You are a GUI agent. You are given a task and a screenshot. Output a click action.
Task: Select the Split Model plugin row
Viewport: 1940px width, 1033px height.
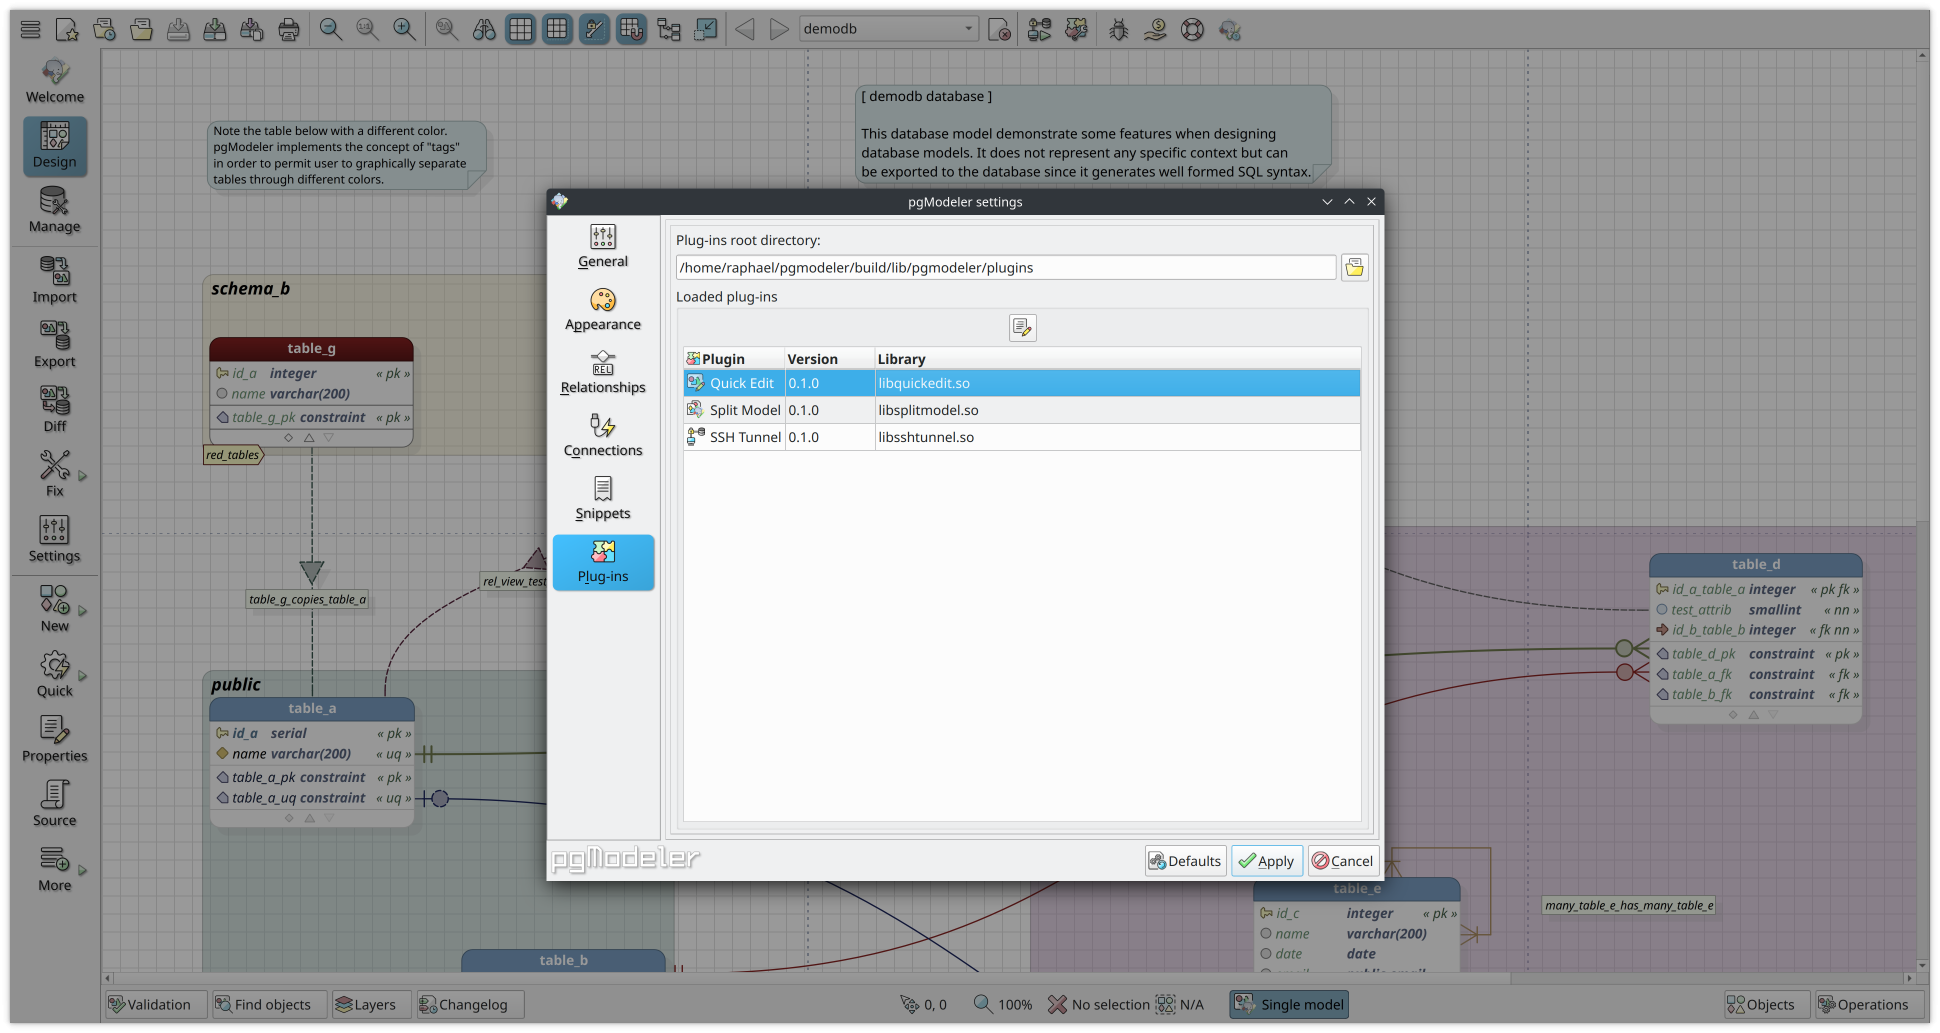1022,410
